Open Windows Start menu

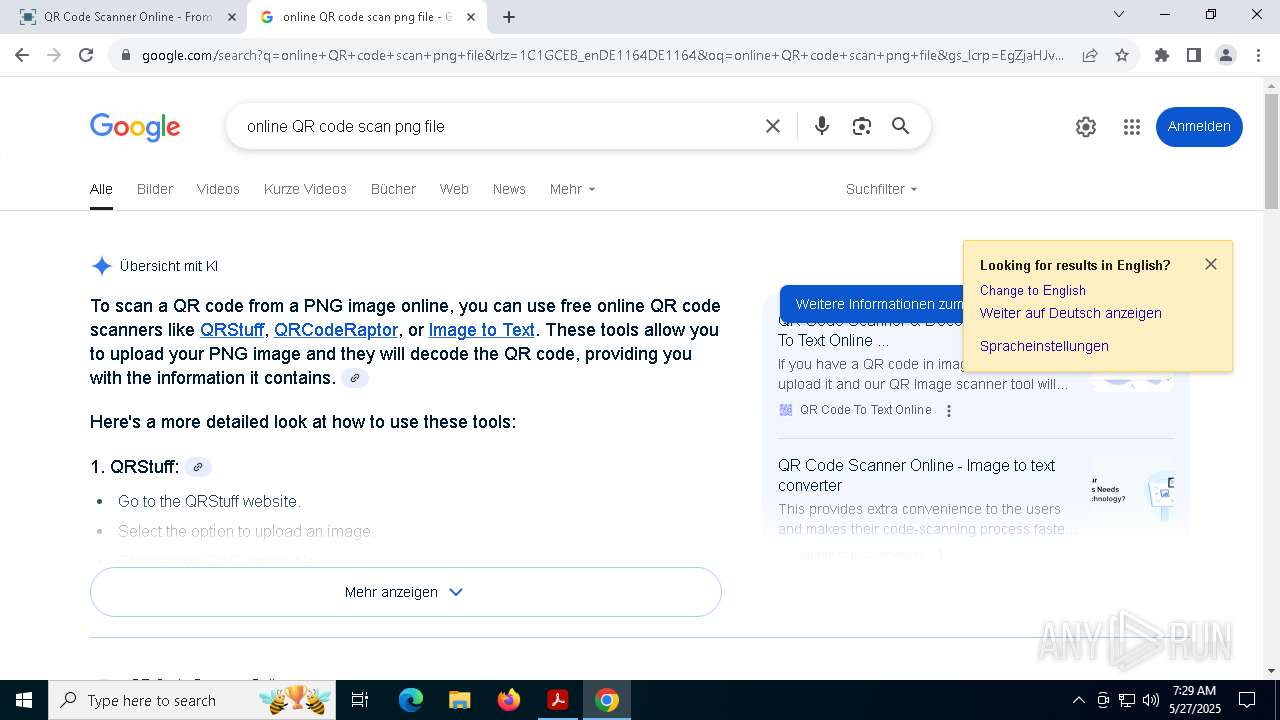coord(24,700)
